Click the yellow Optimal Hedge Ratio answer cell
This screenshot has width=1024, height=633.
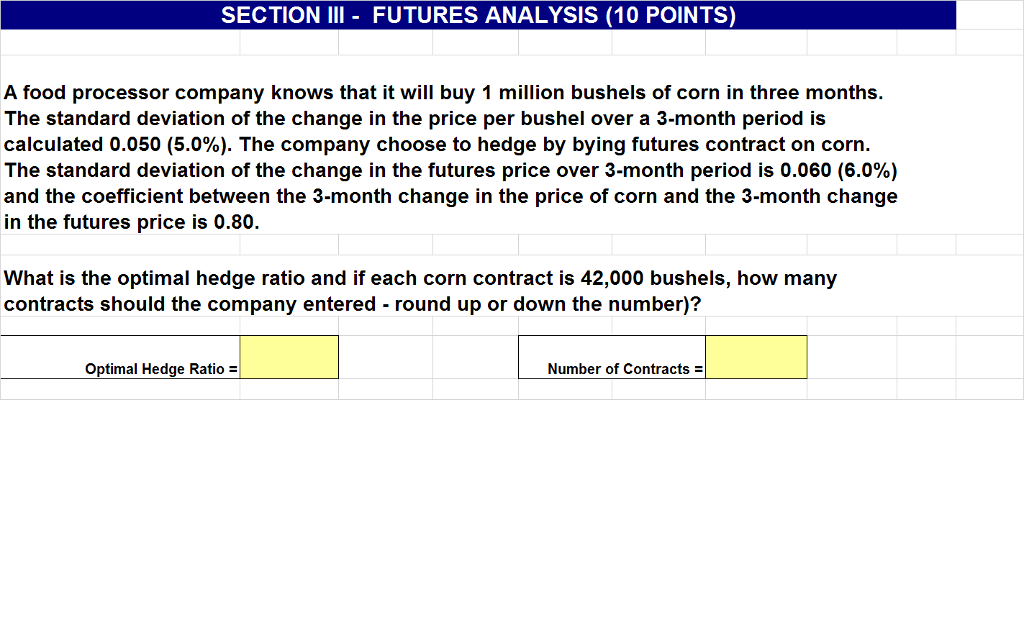tap(289, 357)
